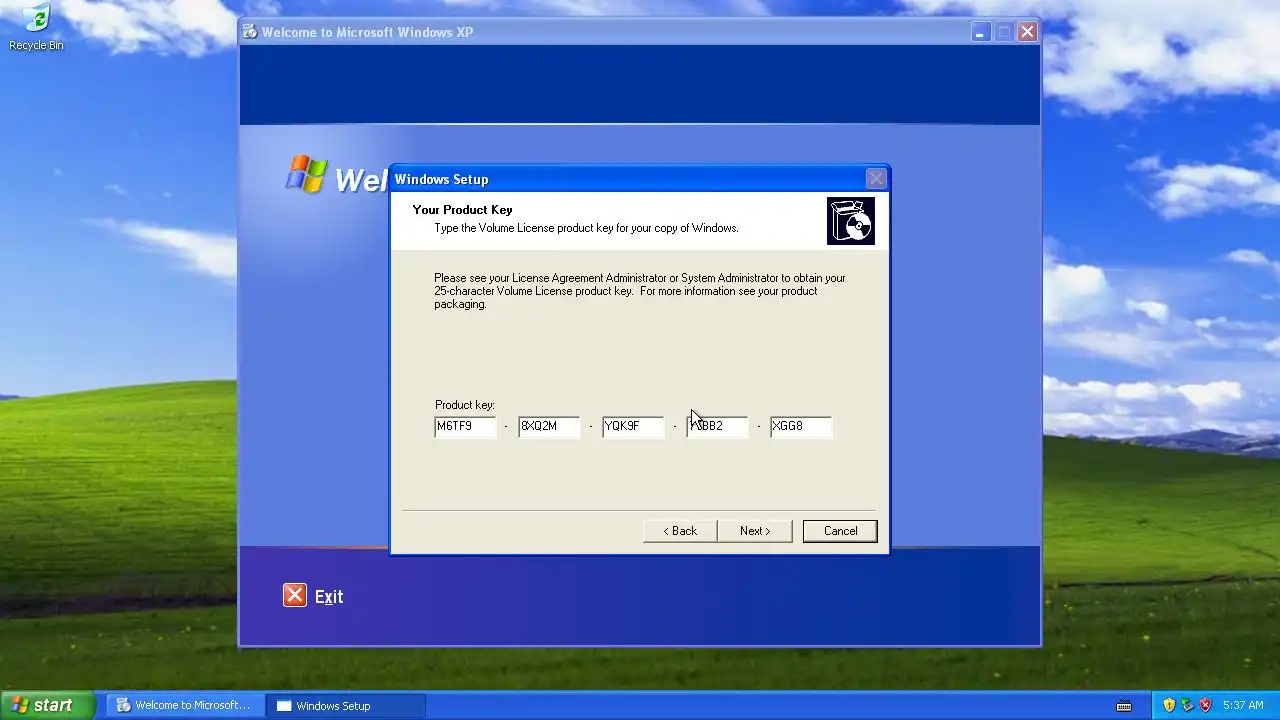This screenshot has width=1280, height=720.
Task: Click the on-screen keyboard tray icon
Action: point(1124,706)
